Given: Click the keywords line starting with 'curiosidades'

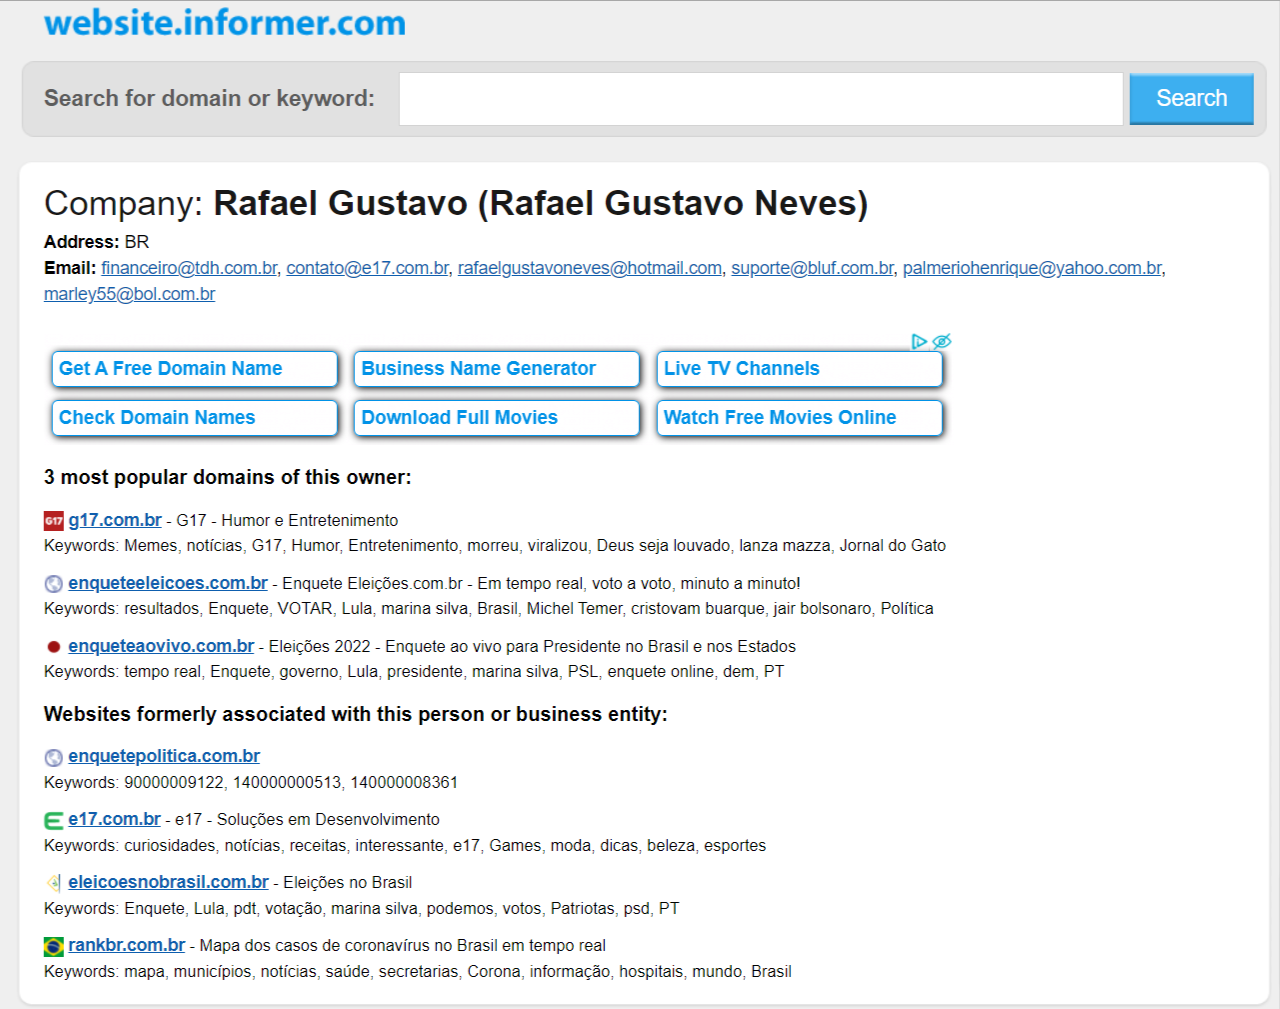Looking at the screenshot, I should [405, 846].
